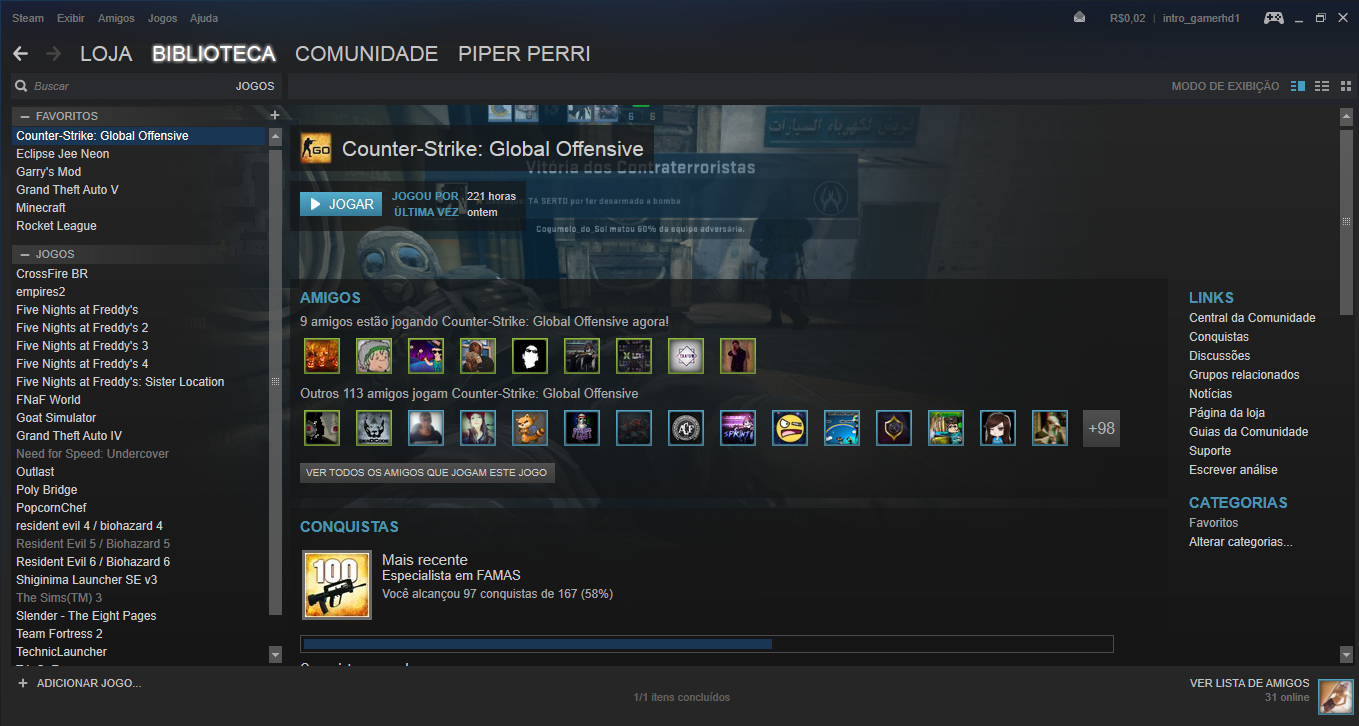This screenshot has height=726, width=1359.
Task: Click the achievements progress bar
Action: point(707,644)
